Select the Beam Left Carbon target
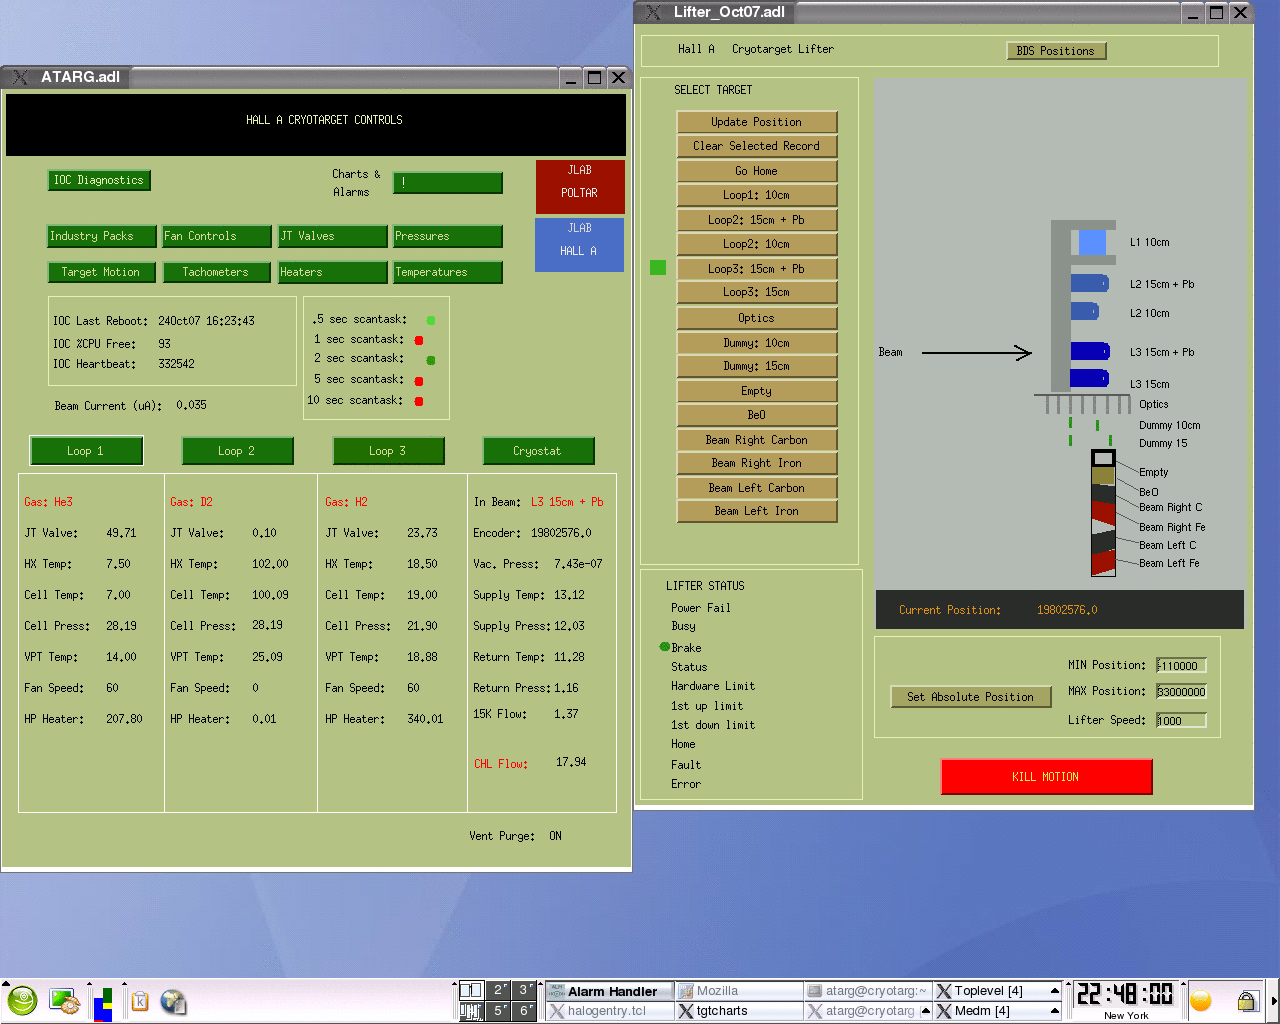1280x1024 pixels. point(757,488)
